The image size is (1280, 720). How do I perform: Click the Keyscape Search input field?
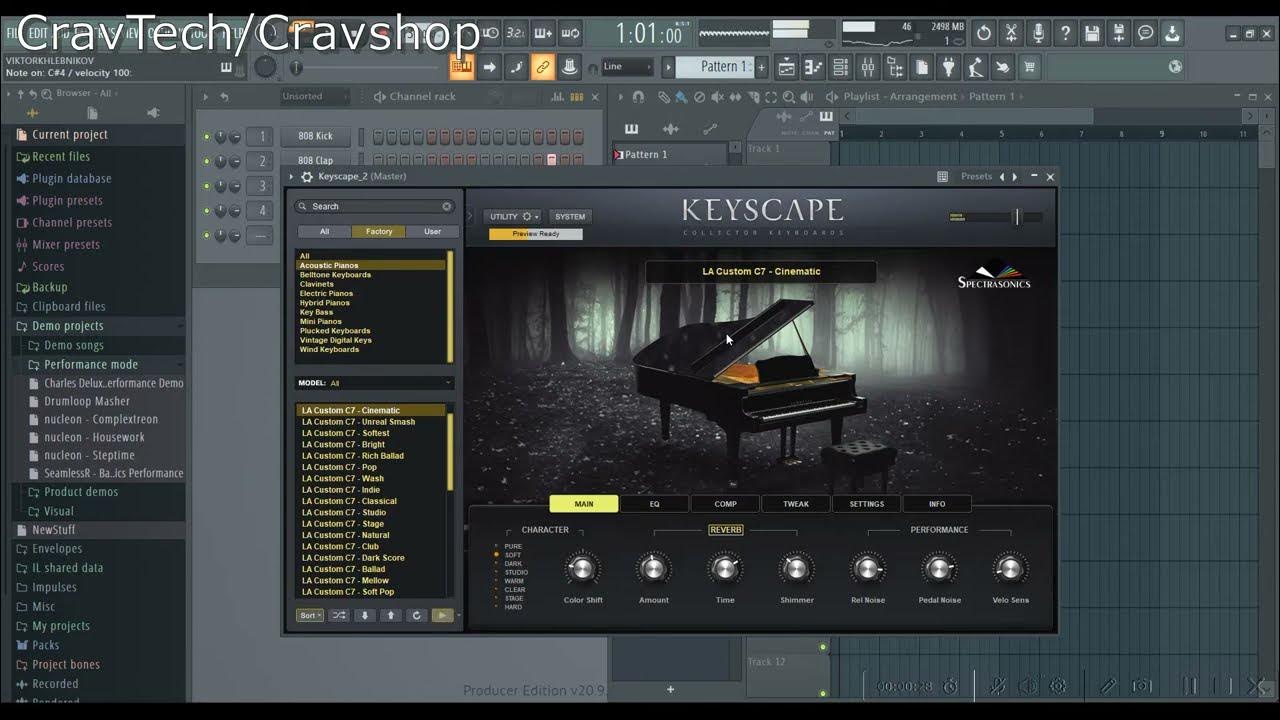[375, 206]
